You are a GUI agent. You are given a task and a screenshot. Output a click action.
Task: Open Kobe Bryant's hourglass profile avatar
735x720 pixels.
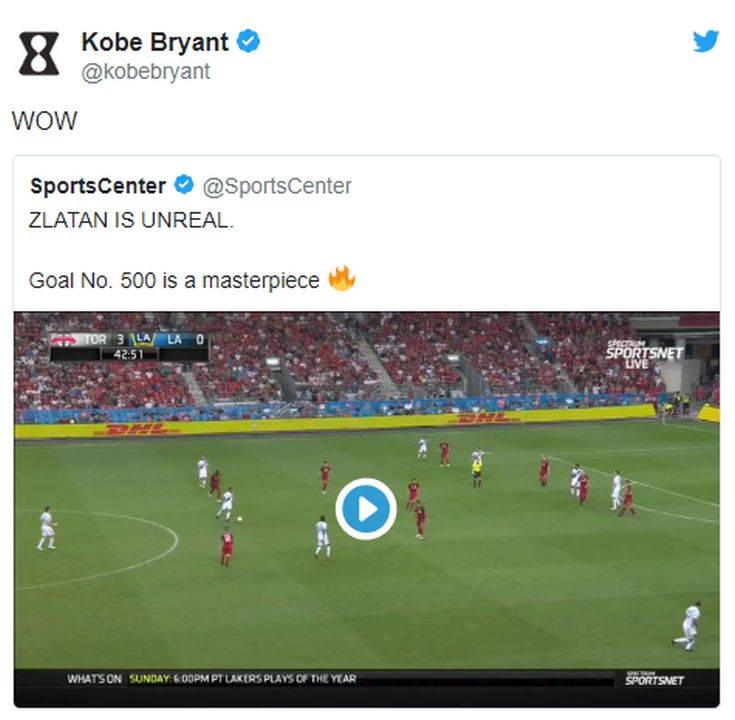tap(39, 53)
